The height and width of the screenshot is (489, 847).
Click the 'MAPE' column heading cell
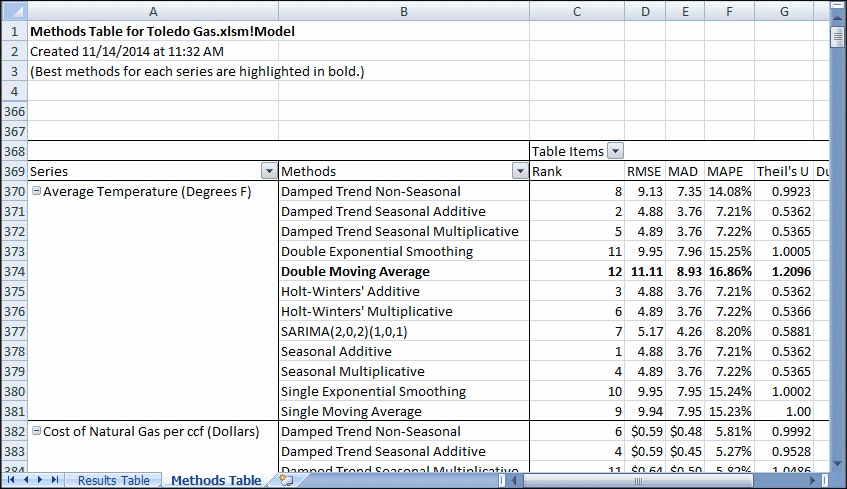[x=729, y=171]
